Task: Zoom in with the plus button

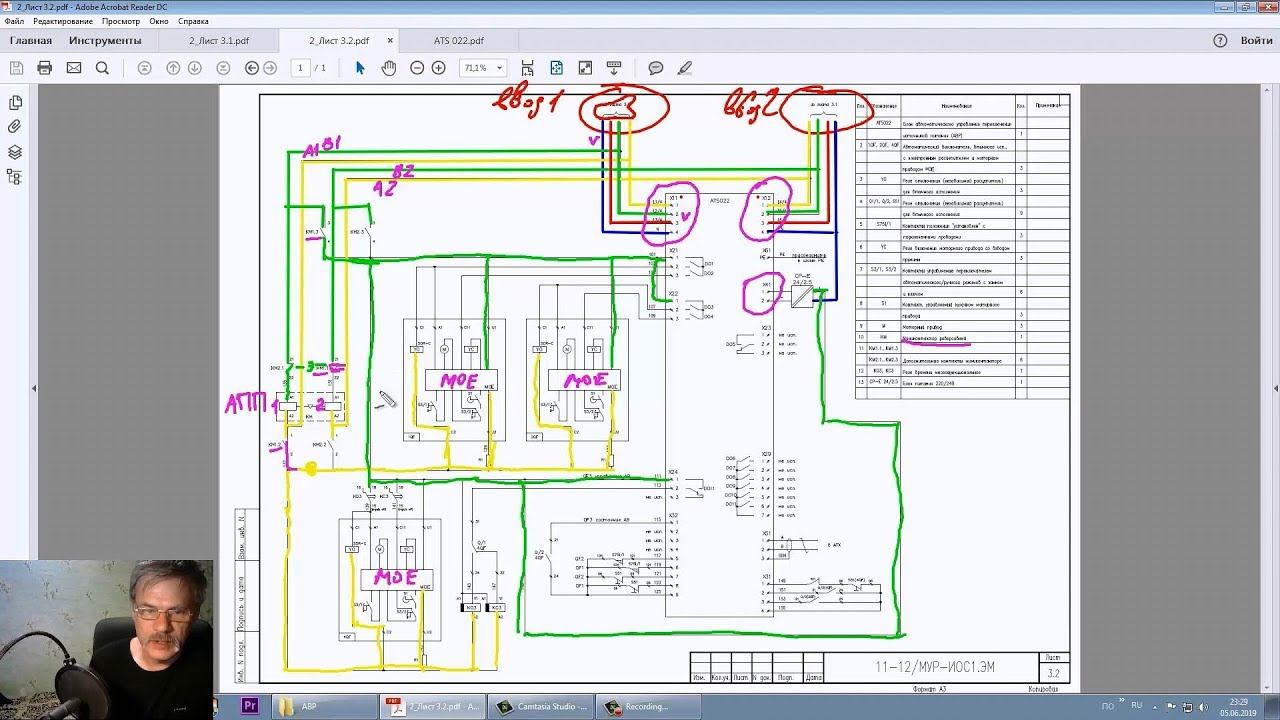Action: [x=438, y=68]
